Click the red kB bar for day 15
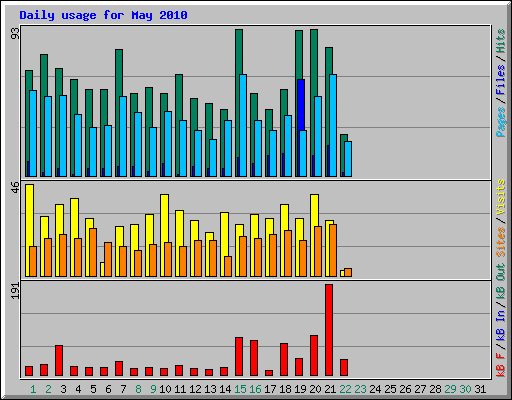The width and height of the screenshot is (512, 400). click(239, 357)
